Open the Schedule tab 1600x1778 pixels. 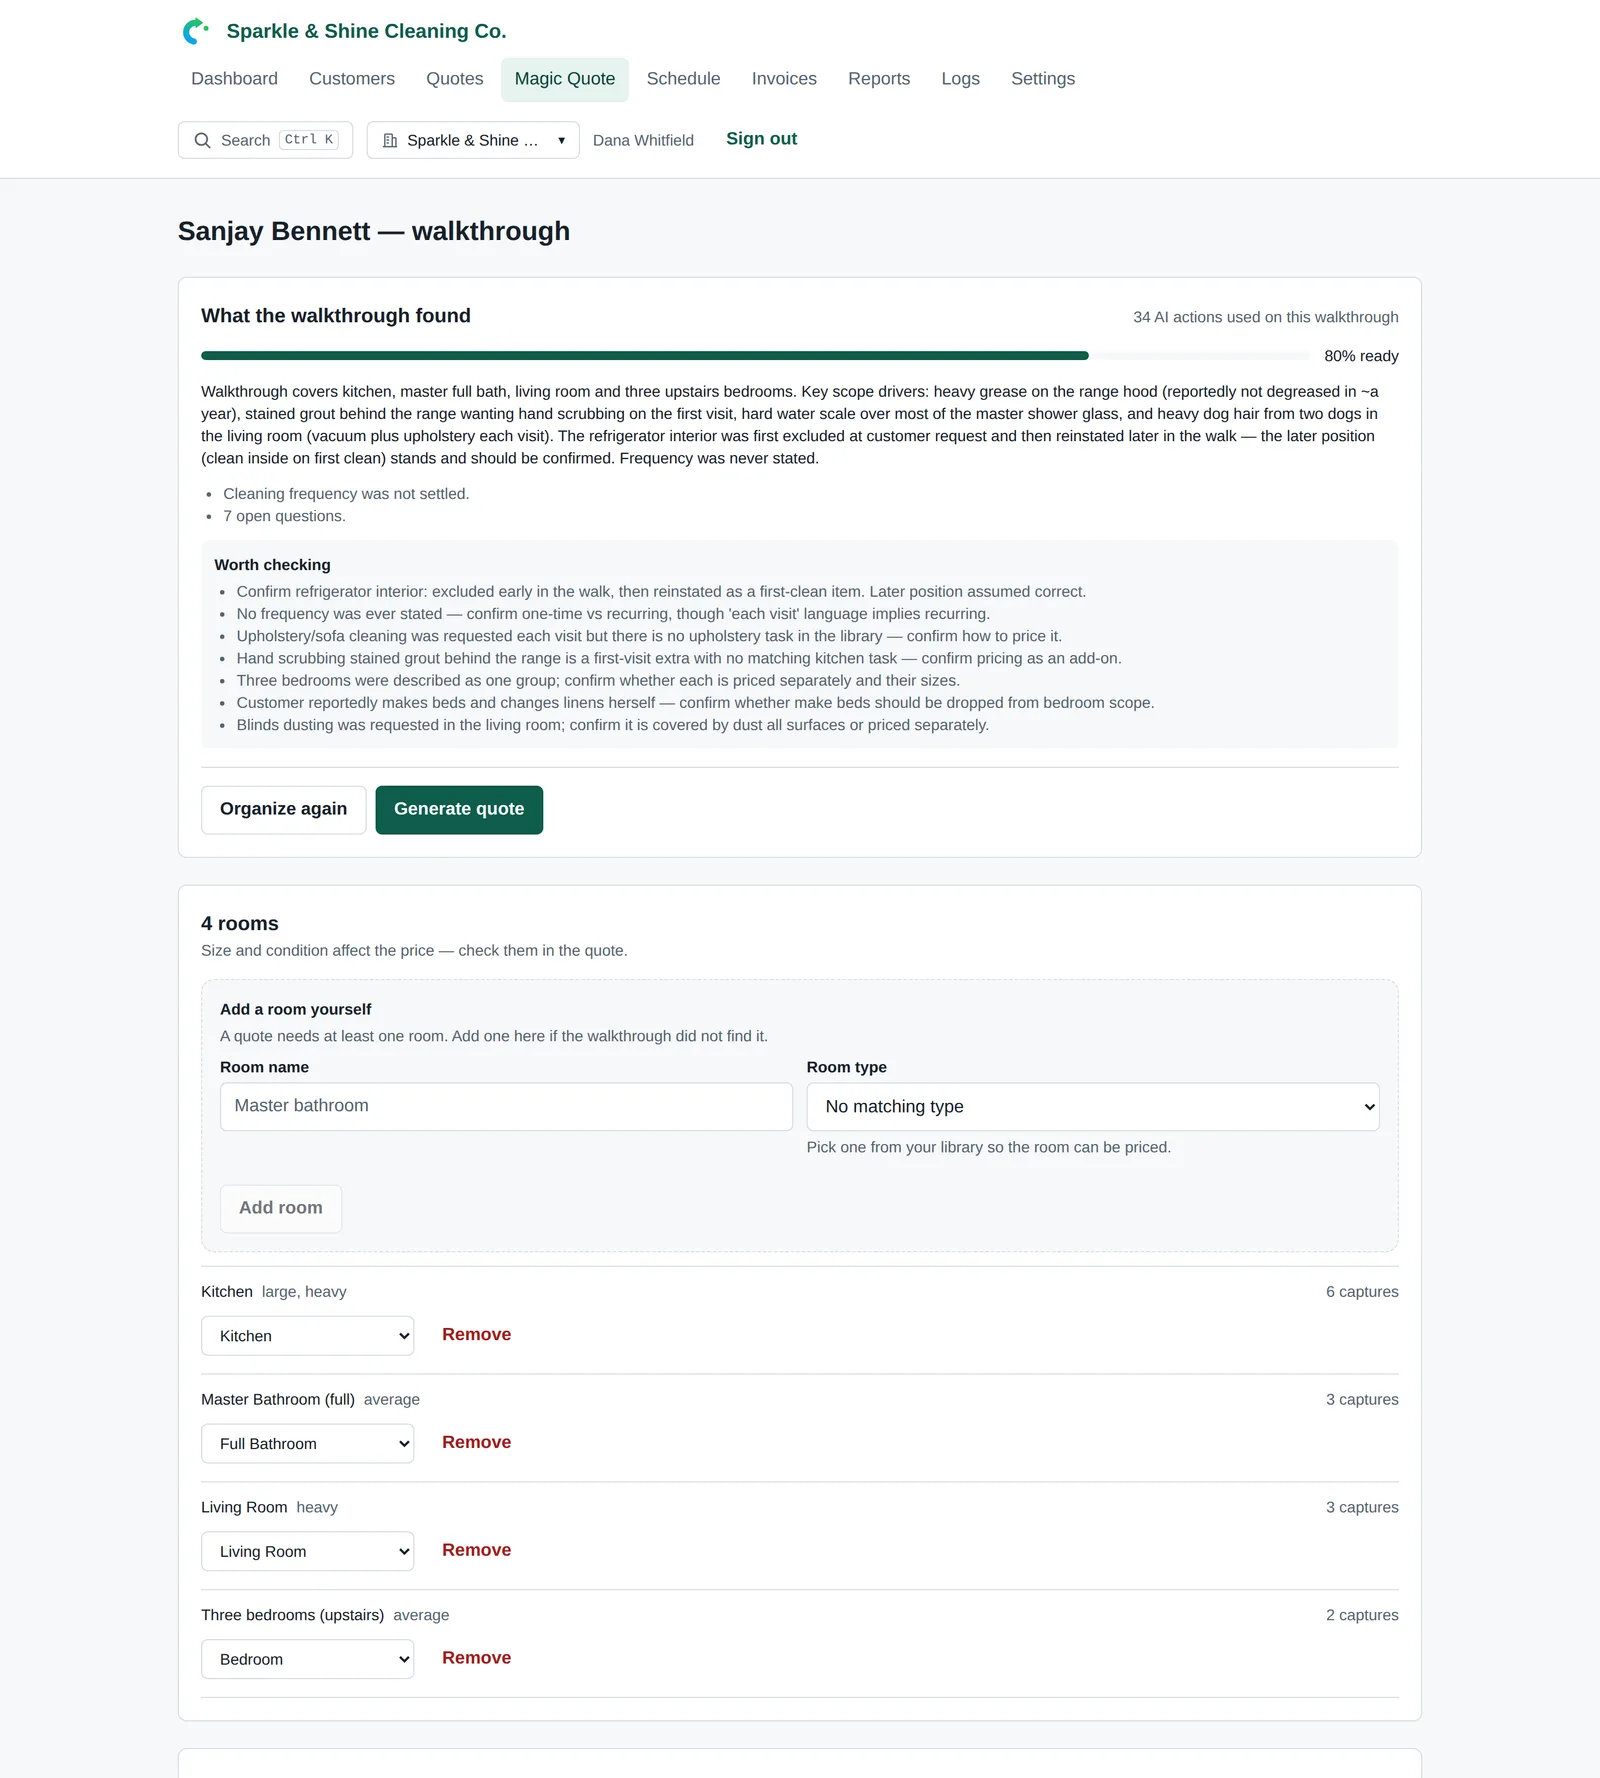tap(683, 79)
